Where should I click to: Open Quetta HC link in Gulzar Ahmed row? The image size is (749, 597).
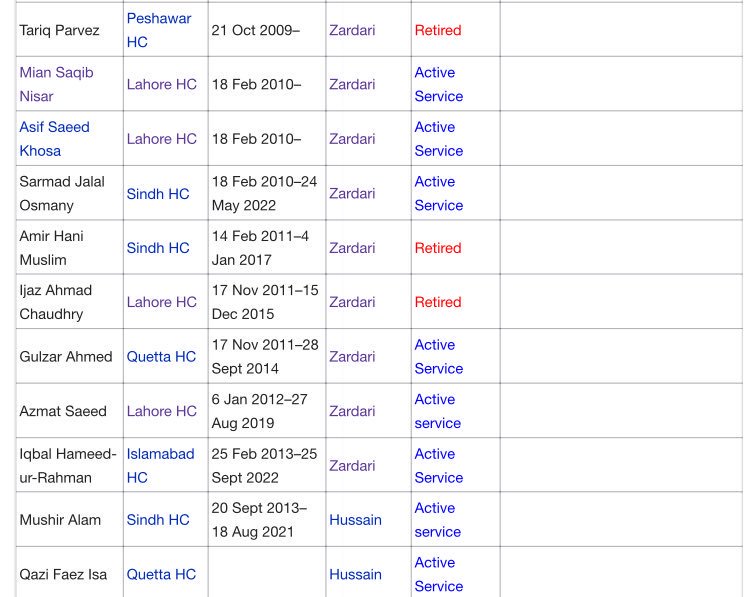click(x=161, y=356)
